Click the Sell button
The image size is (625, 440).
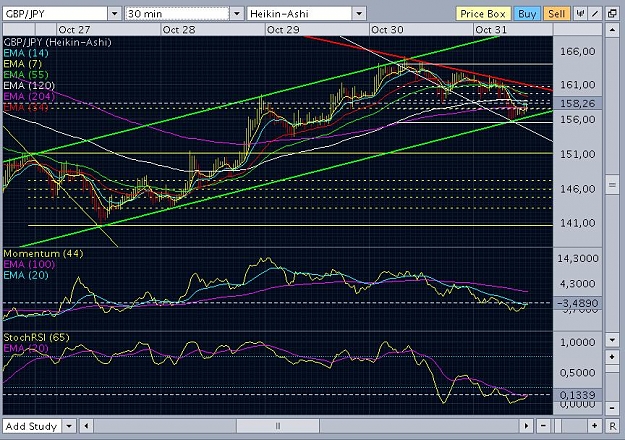click(556, 14)
